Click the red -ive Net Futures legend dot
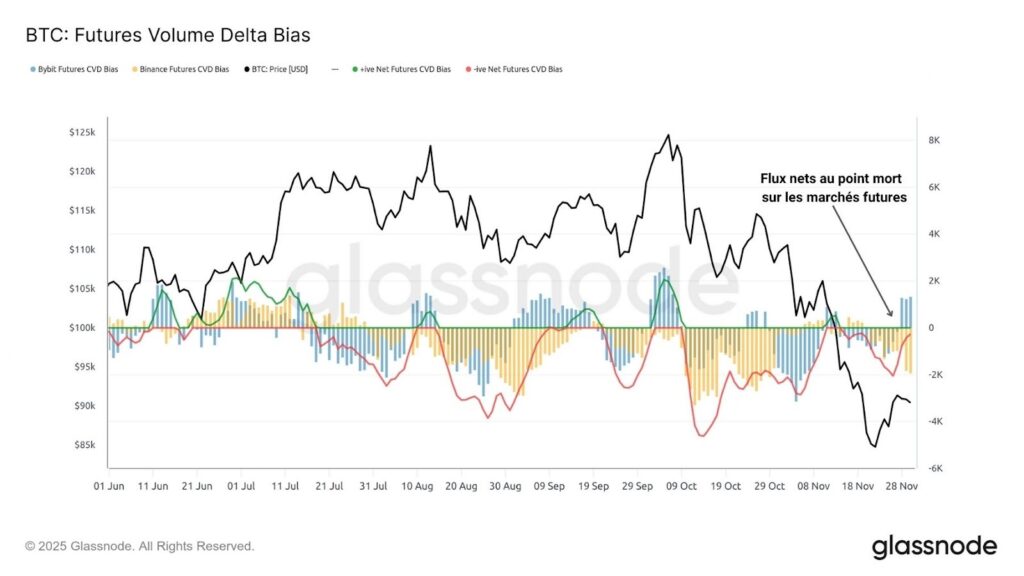Screen dimensions: 1024x576 467,70
